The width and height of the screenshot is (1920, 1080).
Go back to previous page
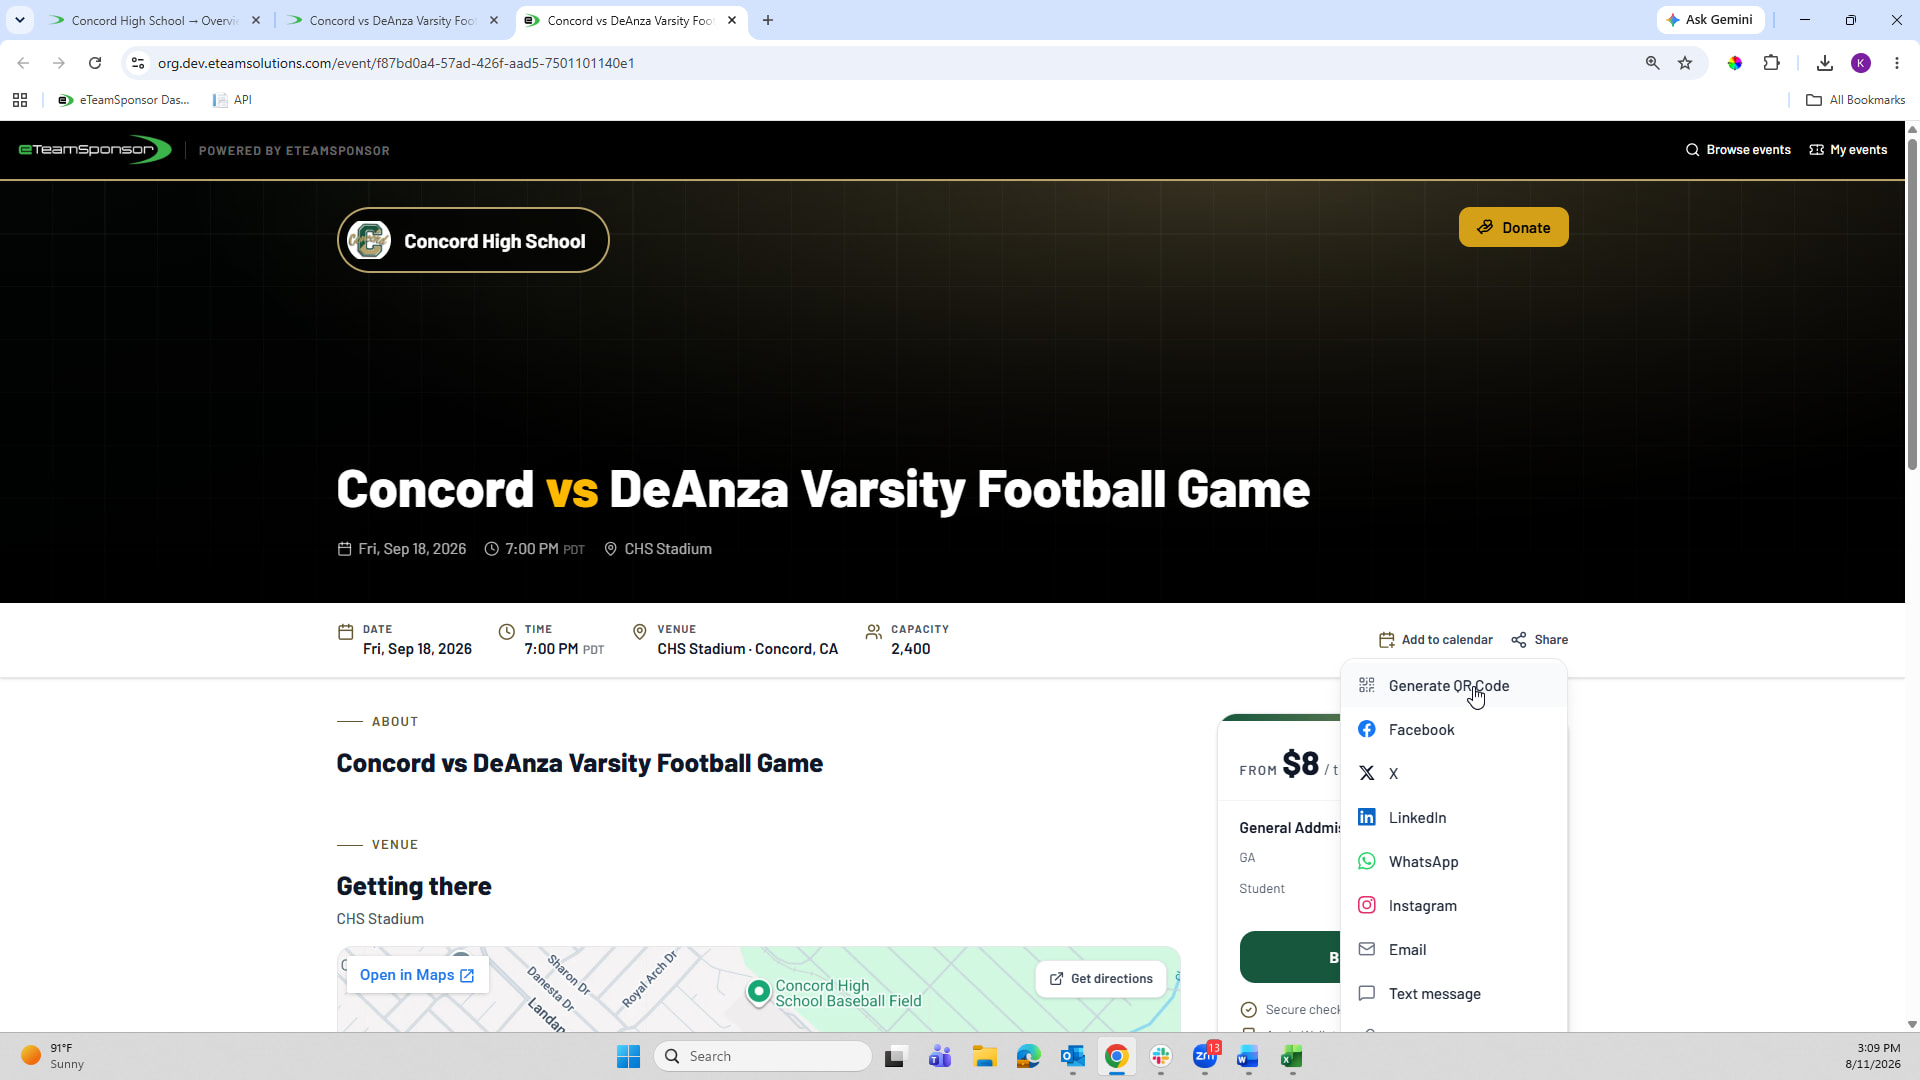pyautogui.click(x=23, y=63)
